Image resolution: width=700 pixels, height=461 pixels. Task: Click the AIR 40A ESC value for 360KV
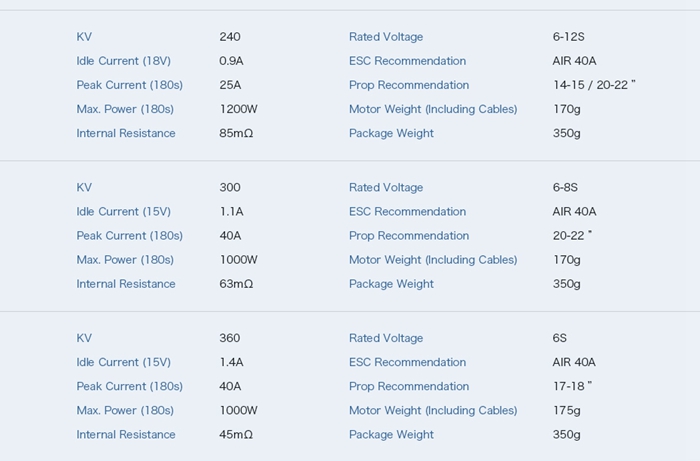574,362
